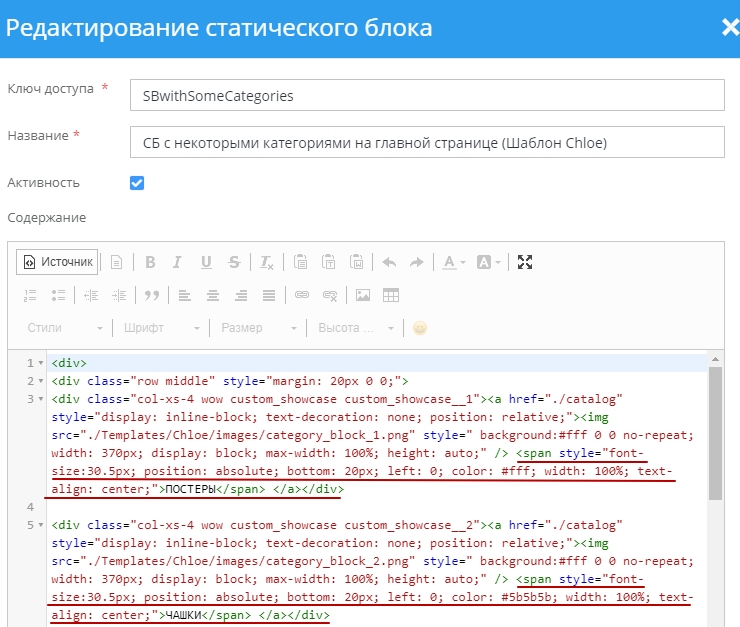
Task: Click the insert link icon
Action: click(301, 295)
